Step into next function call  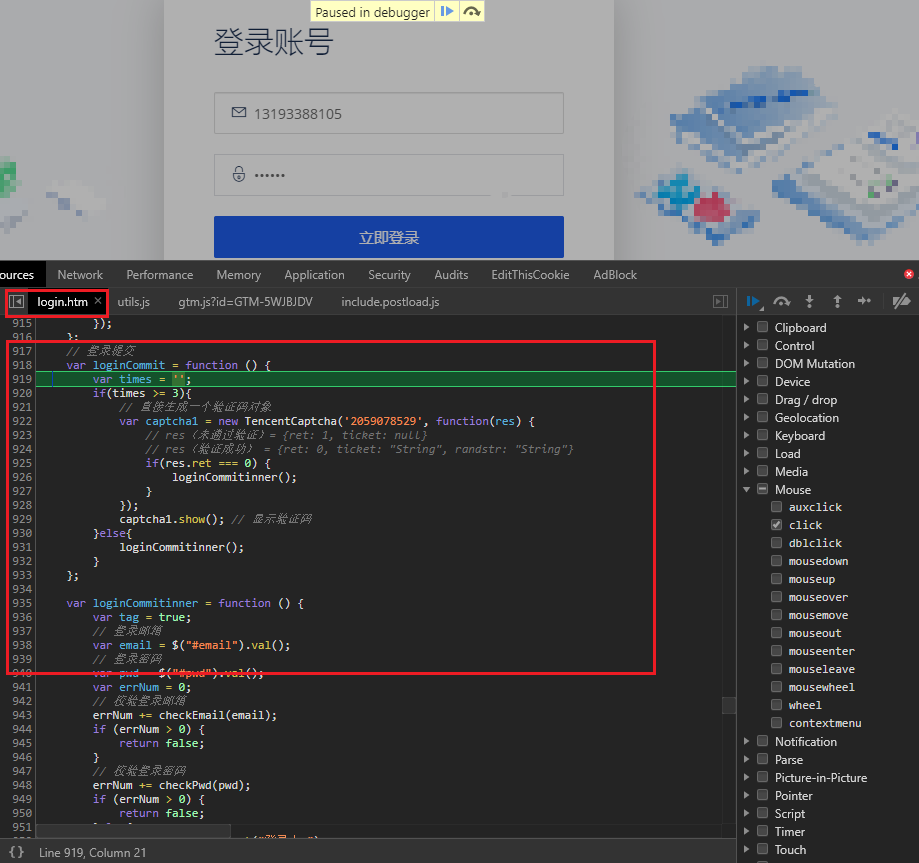pos(809,301)
